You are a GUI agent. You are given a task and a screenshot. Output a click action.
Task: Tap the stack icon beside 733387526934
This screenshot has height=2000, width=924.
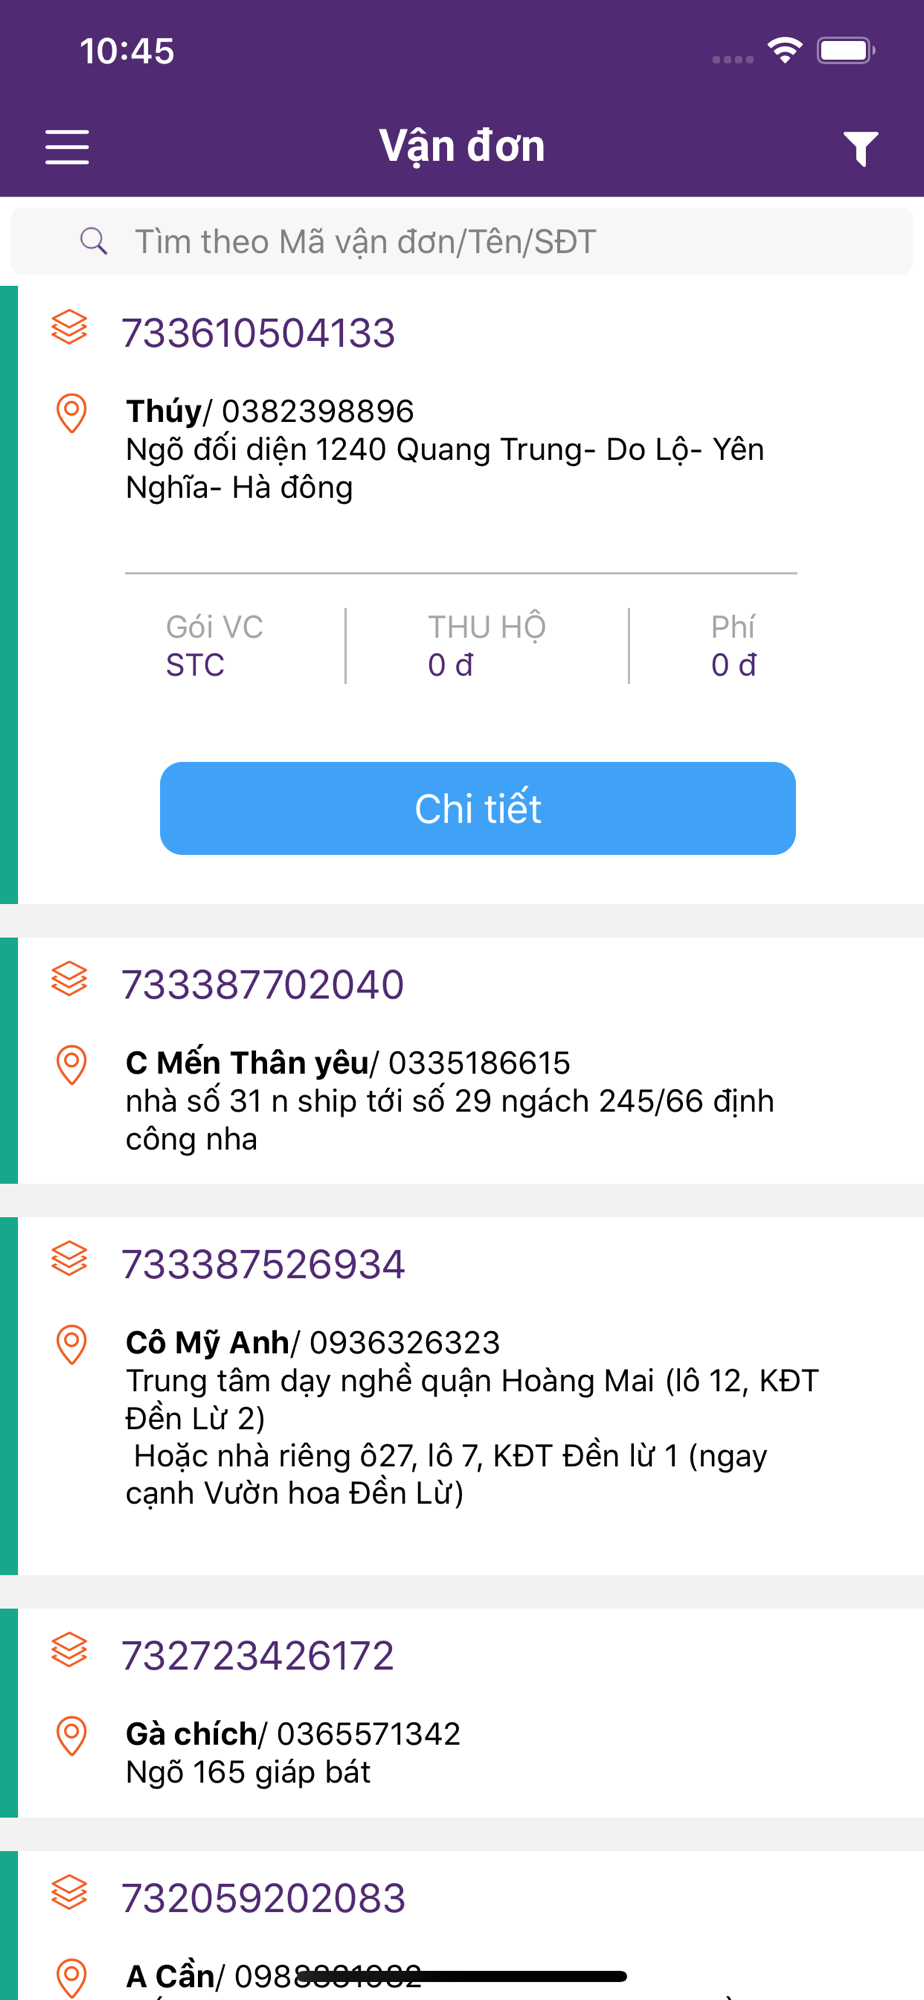point(69,1258)
